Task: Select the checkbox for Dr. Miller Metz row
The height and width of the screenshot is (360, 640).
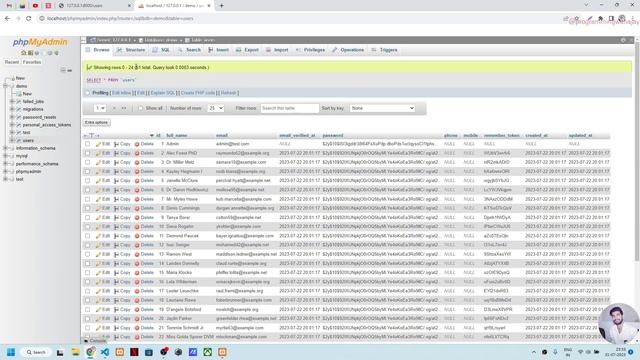Action: pos(87,162)
